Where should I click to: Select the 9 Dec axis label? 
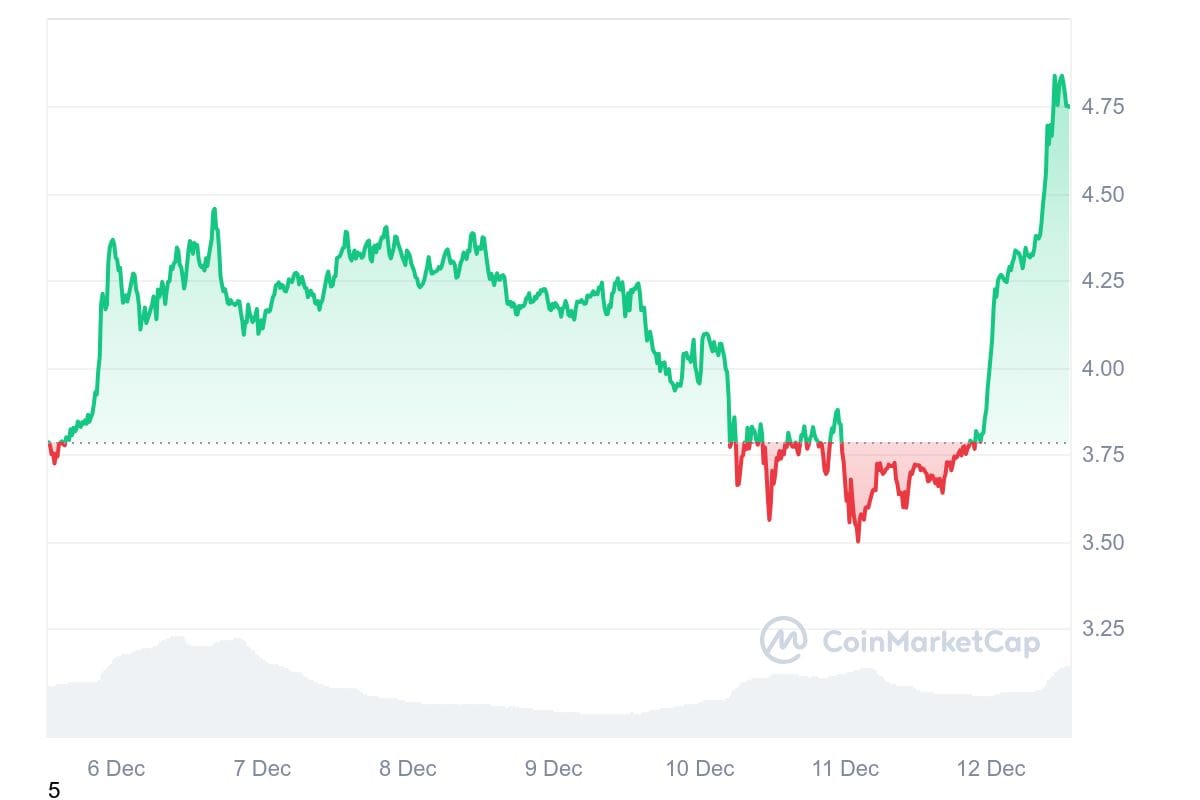pos(553,768)
